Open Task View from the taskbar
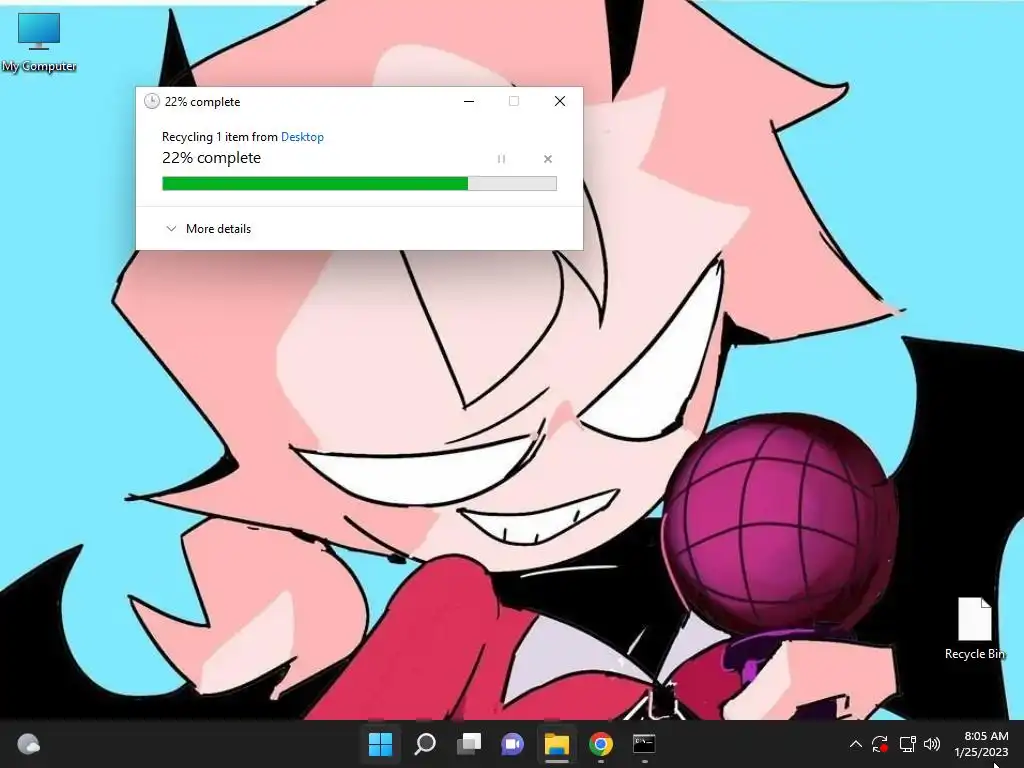Viewport: 1024px width, 768px height. pyautogui.click(x=469, y=744)
